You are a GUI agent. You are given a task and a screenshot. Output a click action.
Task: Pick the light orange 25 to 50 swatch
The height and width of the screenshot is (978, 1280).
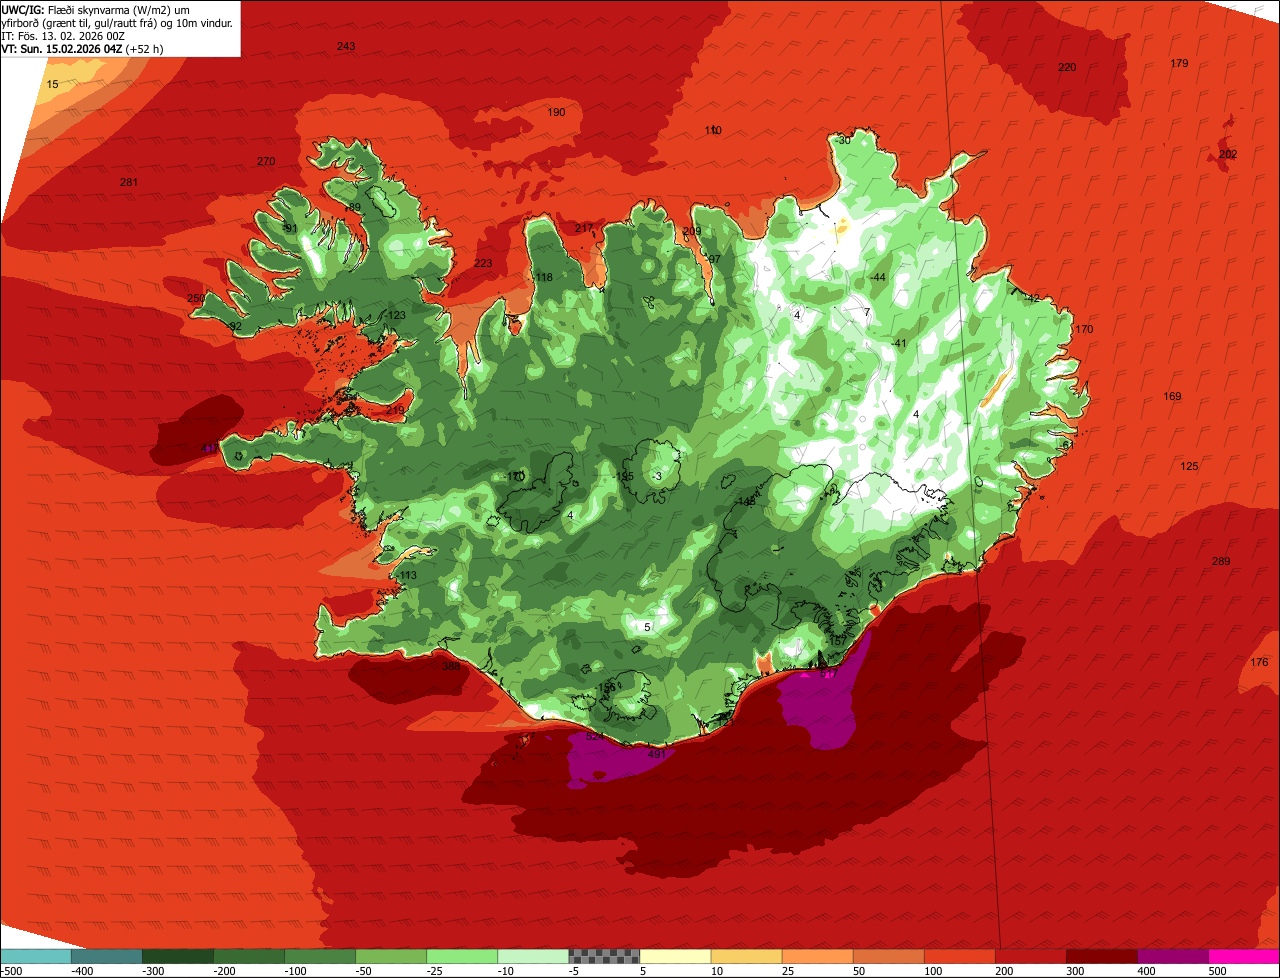817,956
